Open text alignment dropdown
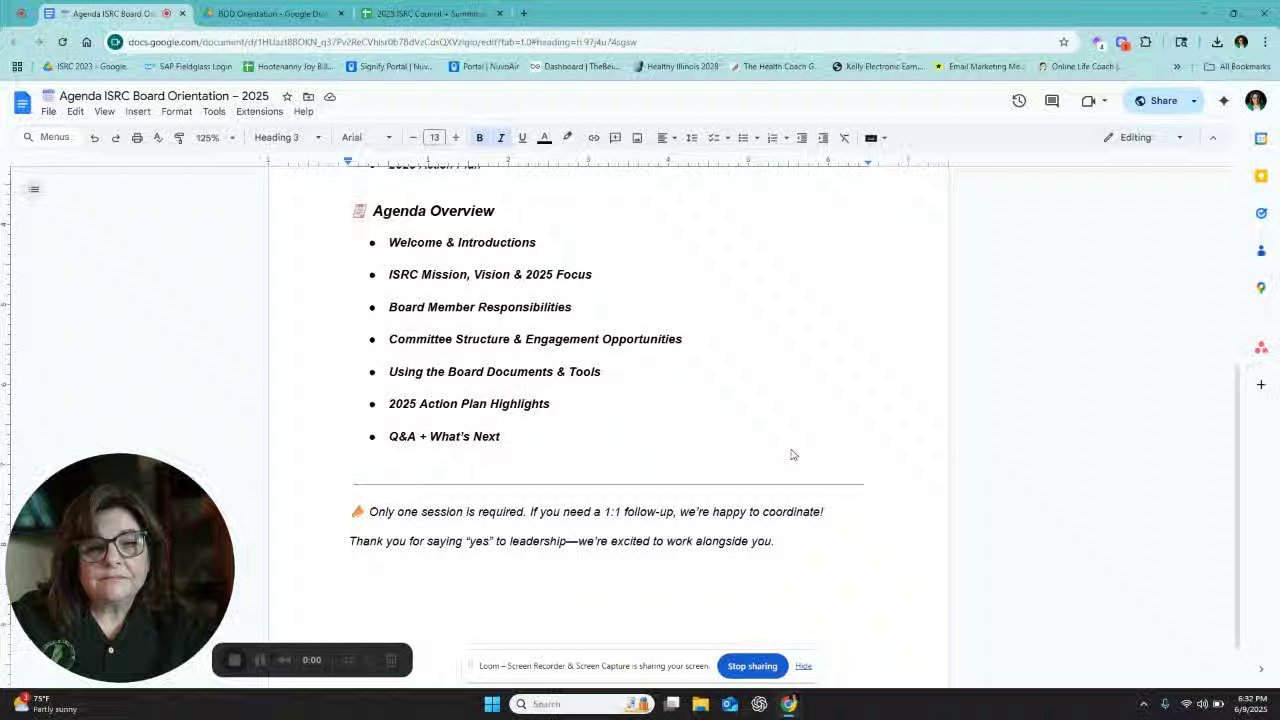Image resolution: width=1280 pixels, height=720 pixels. (666, 138)
